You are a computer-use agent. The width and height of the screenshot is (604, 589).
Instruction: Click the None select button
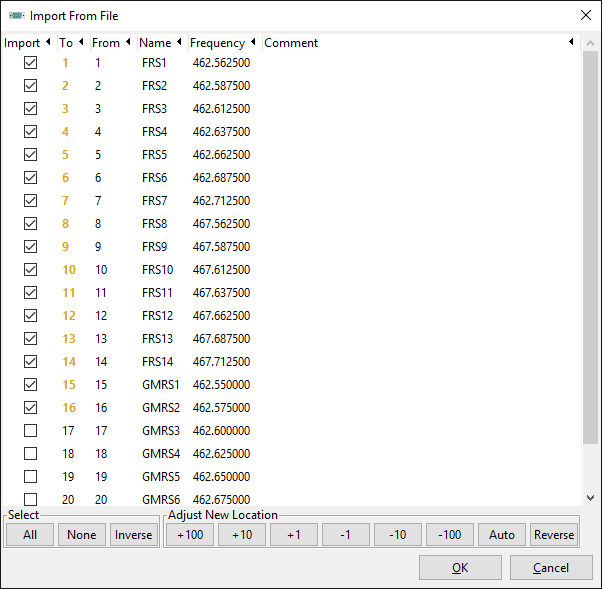point(82,535)
